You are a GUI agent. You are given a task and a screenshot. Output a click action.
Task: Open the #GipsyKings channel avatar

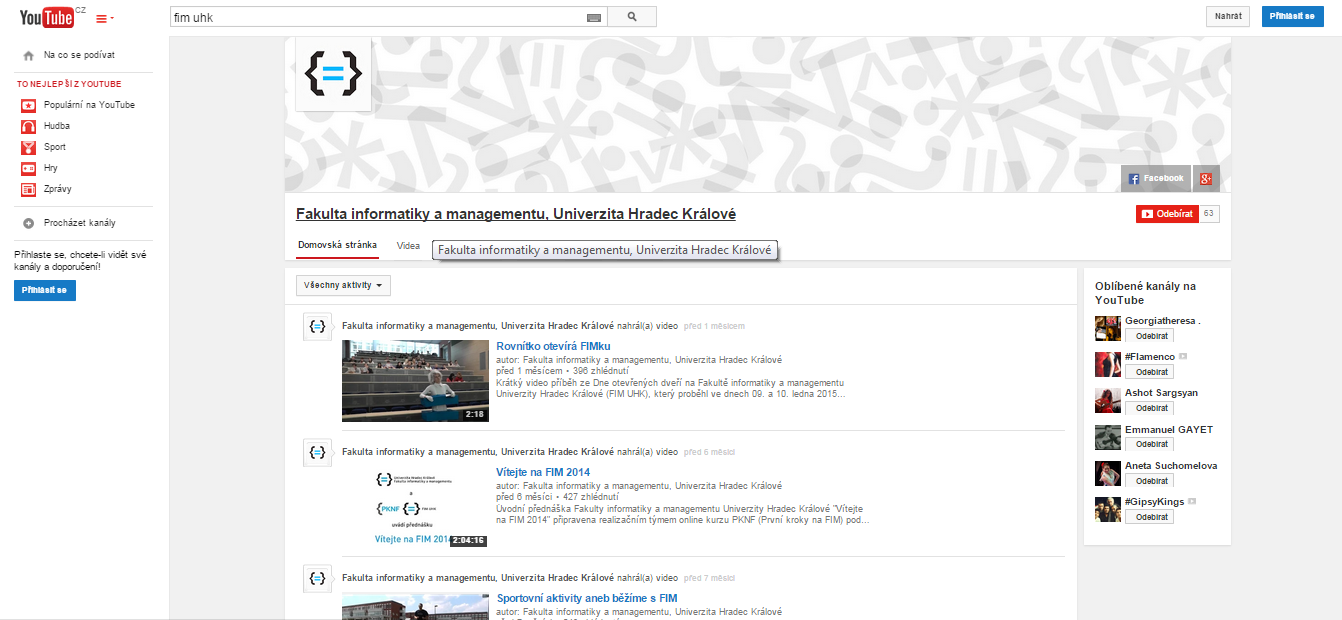(x=1107, y=509)
